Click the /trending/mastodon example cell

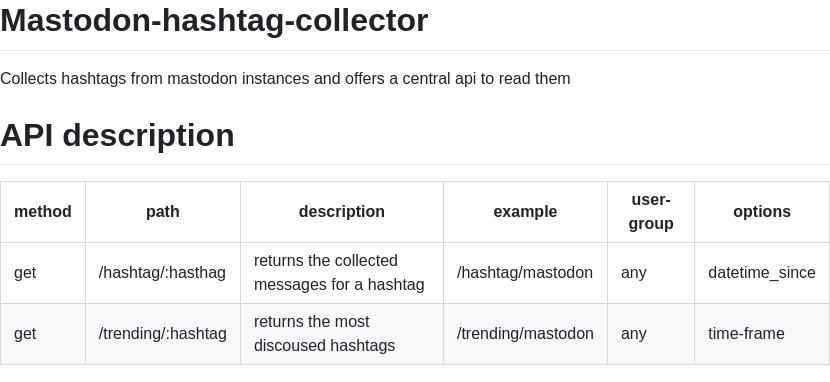click(525, 334)
